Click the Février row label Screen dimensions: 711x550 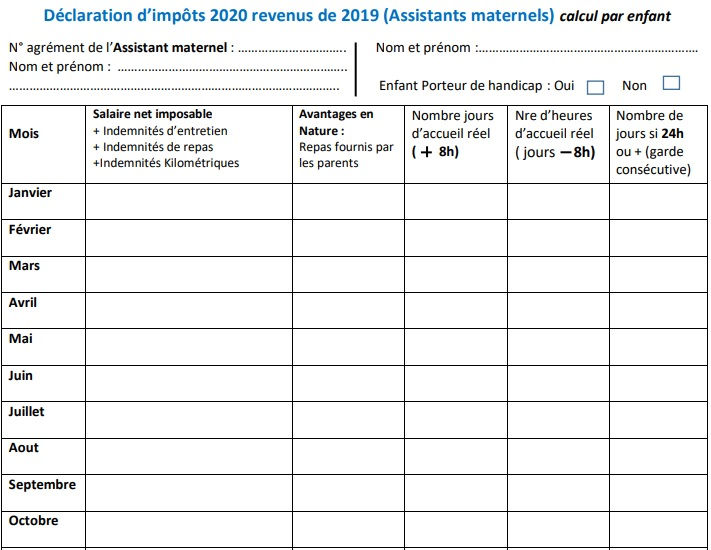[x=30, y=229]
